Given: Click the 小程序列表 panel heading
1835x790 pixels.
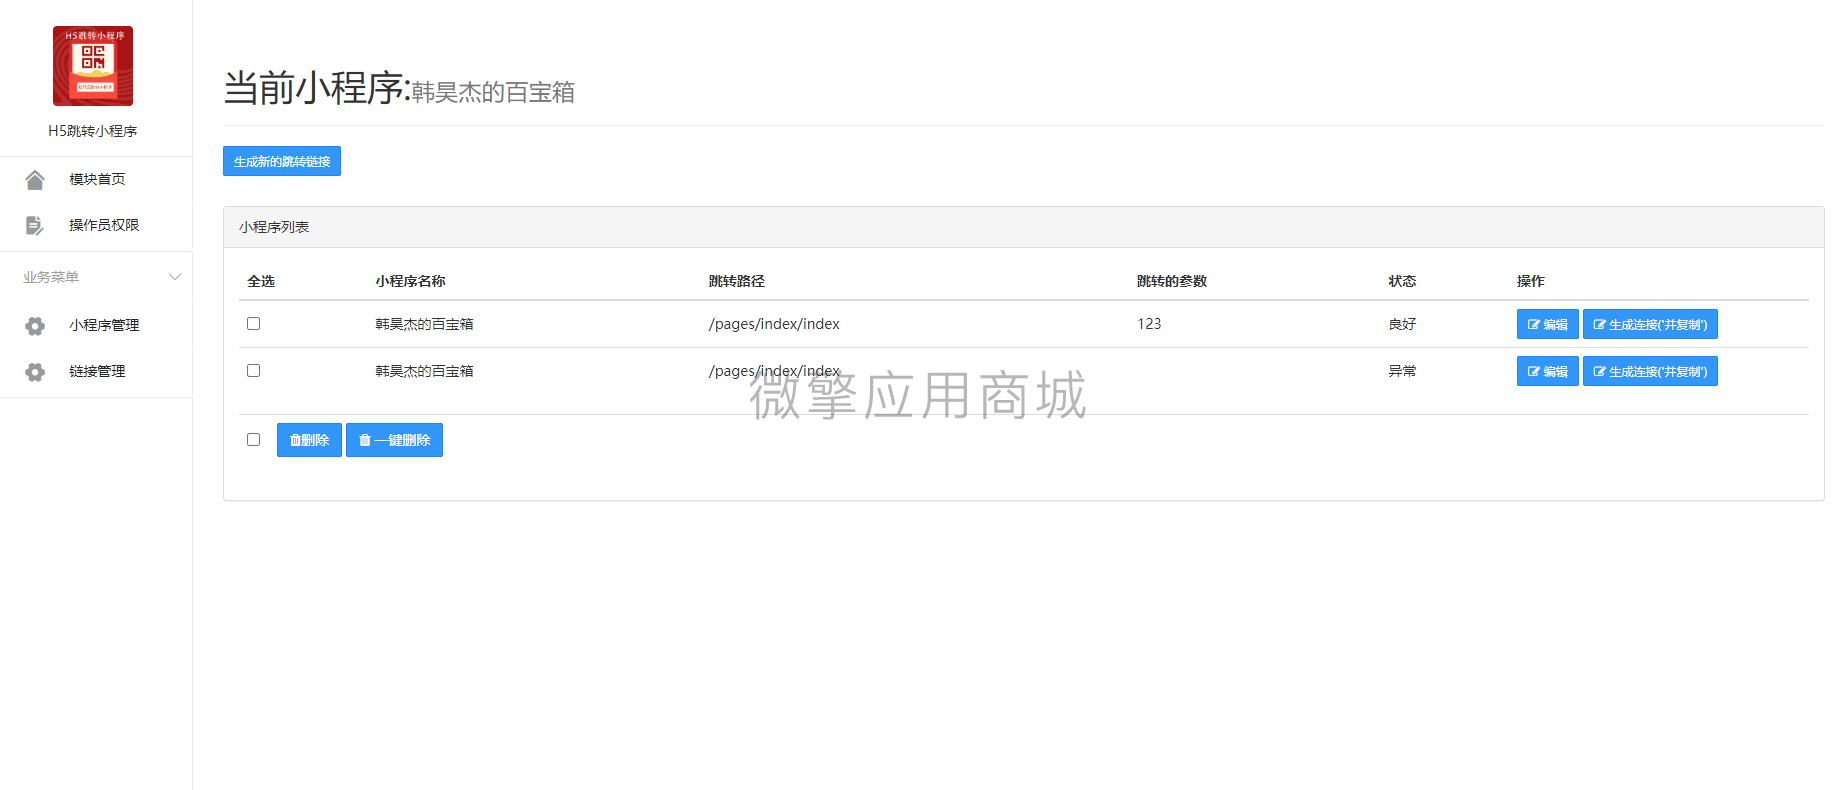Looking at the screenshot, I should pyautogui.click(x=274, y=227).
